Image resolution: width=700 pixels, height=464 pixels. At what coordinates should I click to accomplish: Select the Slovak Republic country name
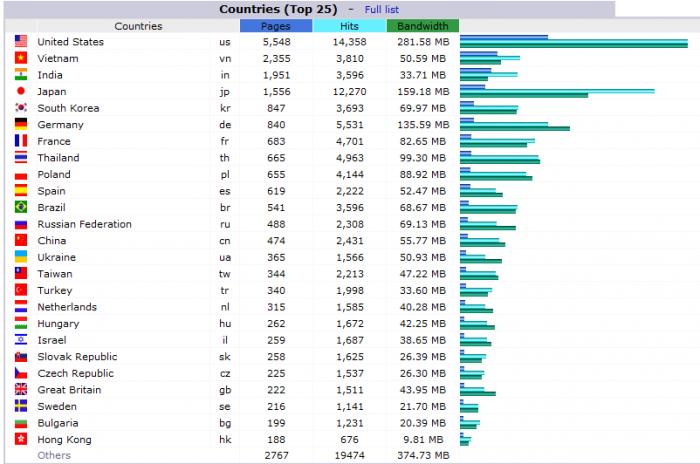[x=77, y=356]
